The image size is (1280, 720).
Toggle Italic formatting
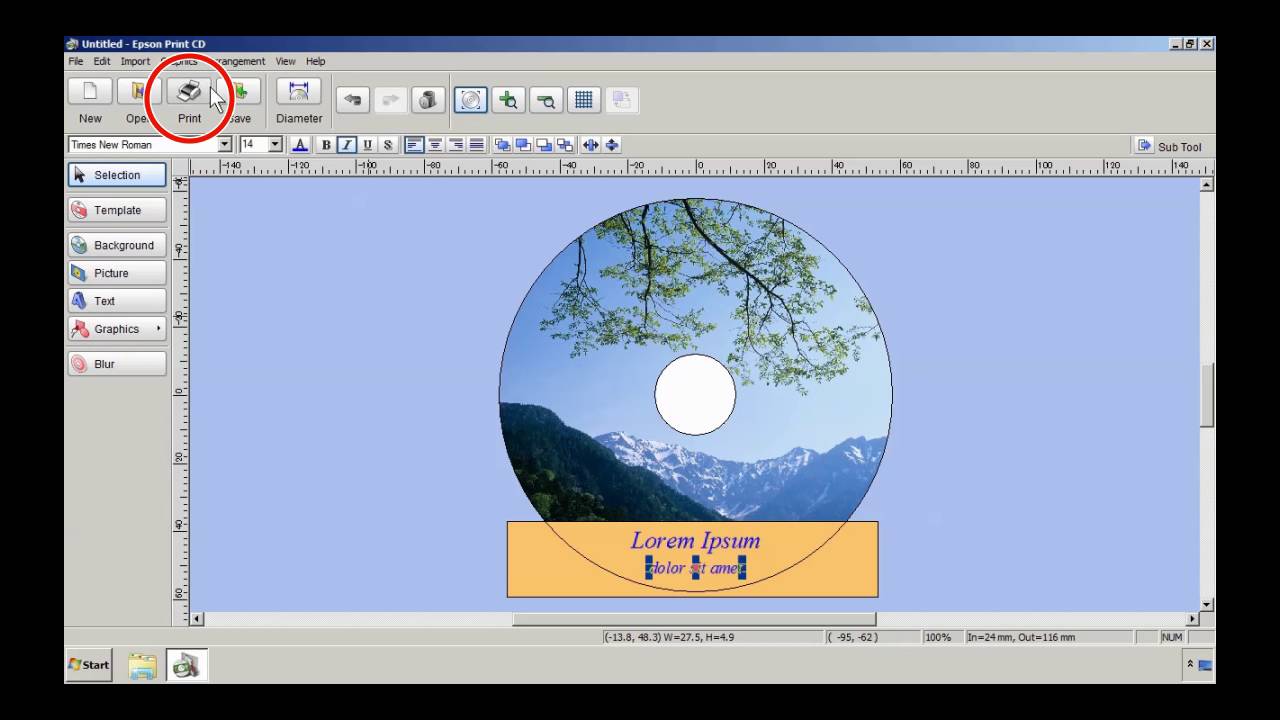[x=347, y=145]
